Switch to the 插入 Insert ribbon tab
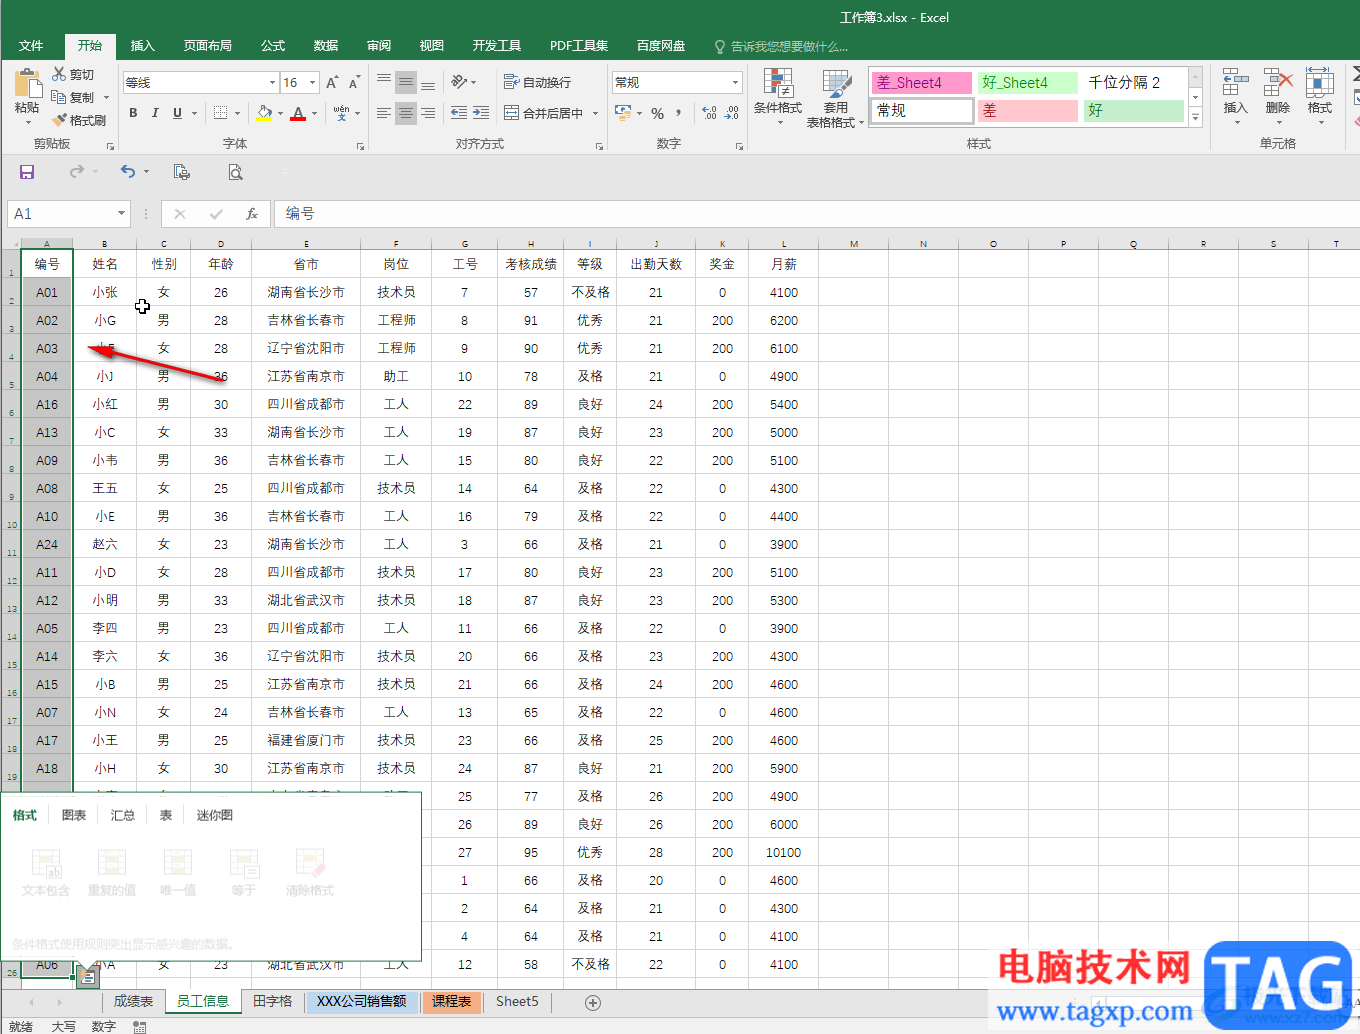Image resolution: width=1360 pixels, height=1034 pixels. [x=143, y=46]
